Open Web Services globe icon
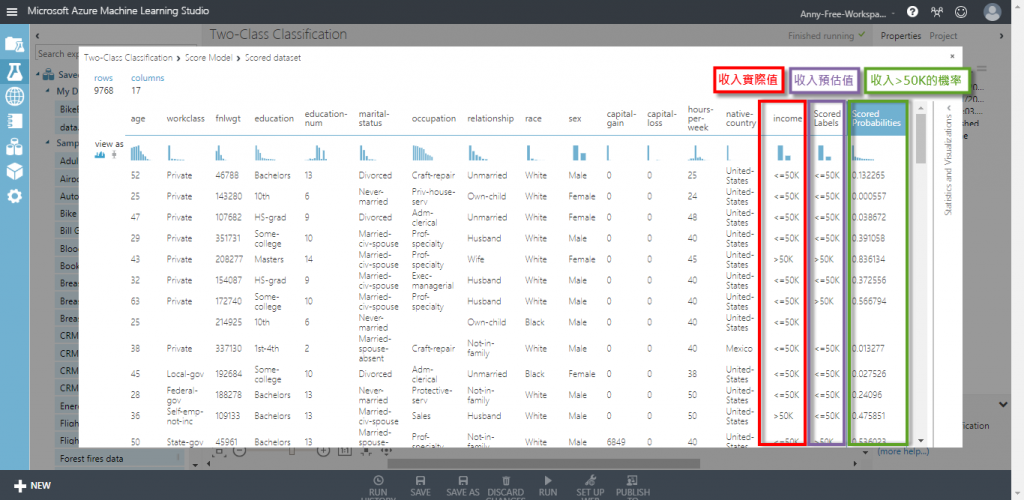This screenshot has width=1024, height=500. (x=14, y=97)
